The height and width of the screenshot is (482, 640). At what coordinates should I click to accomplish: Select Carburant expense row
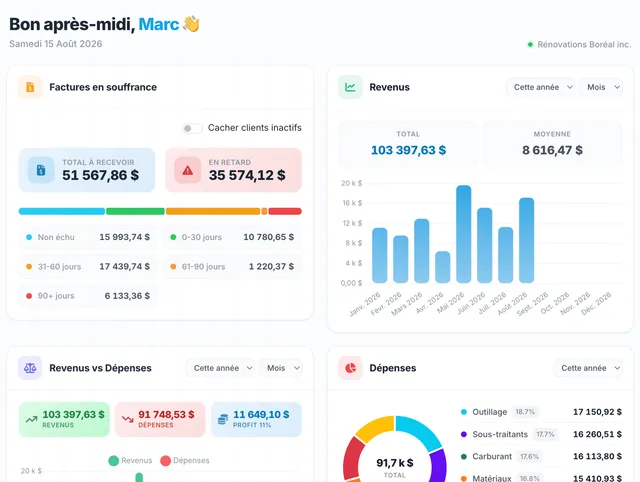[541, 456]
